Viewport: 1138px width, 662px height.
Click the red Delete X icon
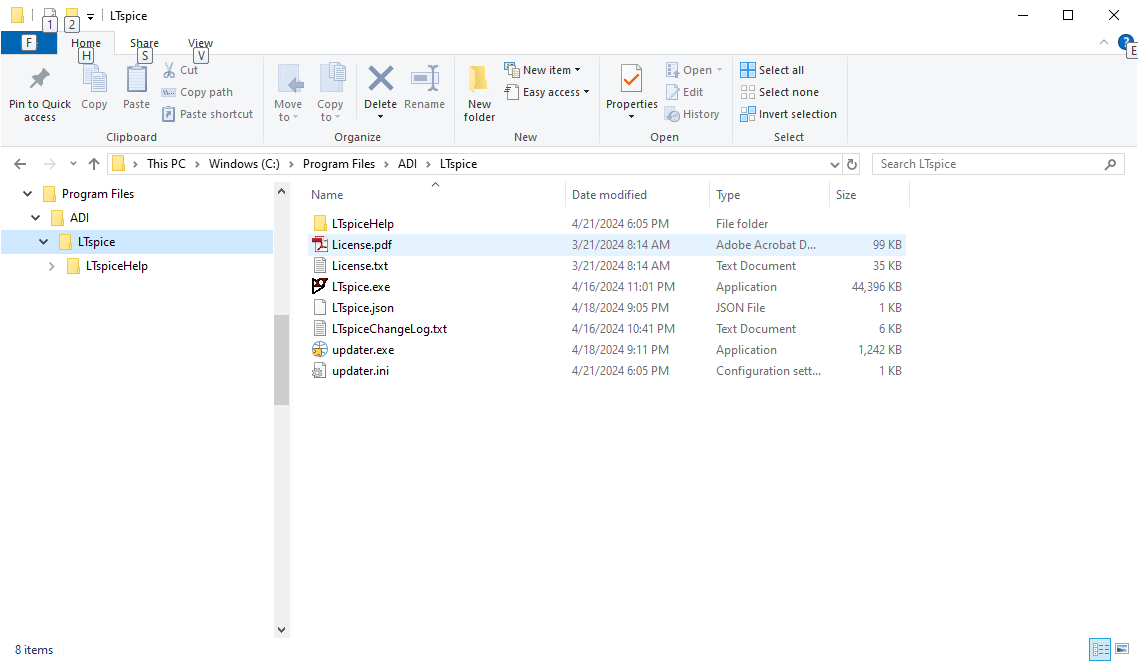380,78
